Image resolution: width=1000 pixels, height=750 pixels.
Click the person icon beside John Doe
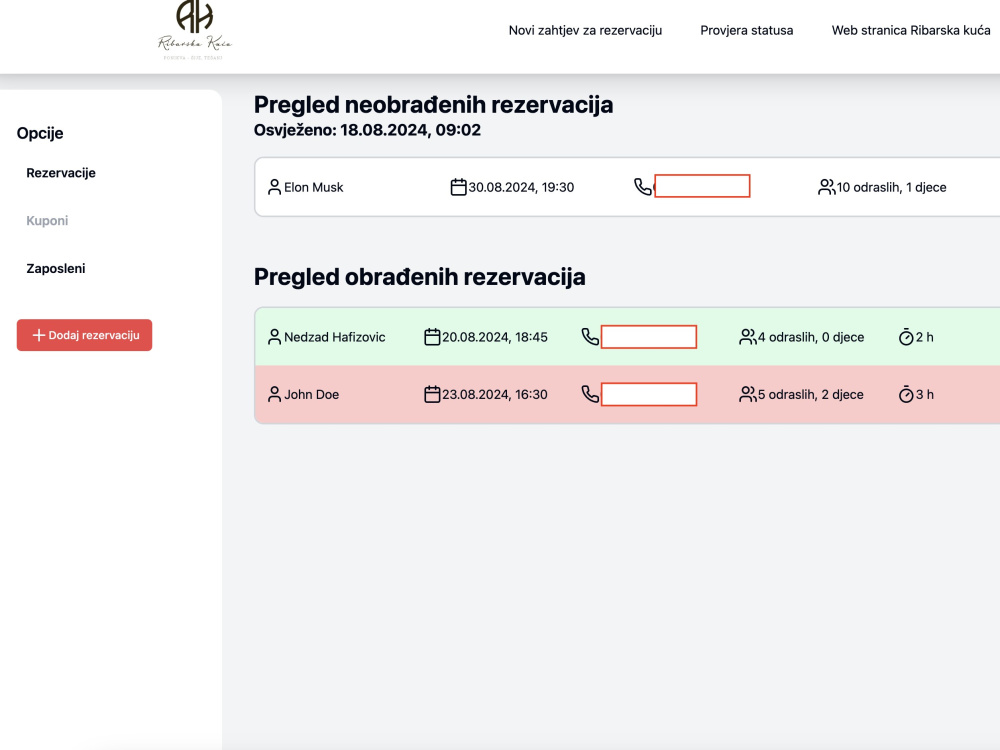[x=274, y=394]
